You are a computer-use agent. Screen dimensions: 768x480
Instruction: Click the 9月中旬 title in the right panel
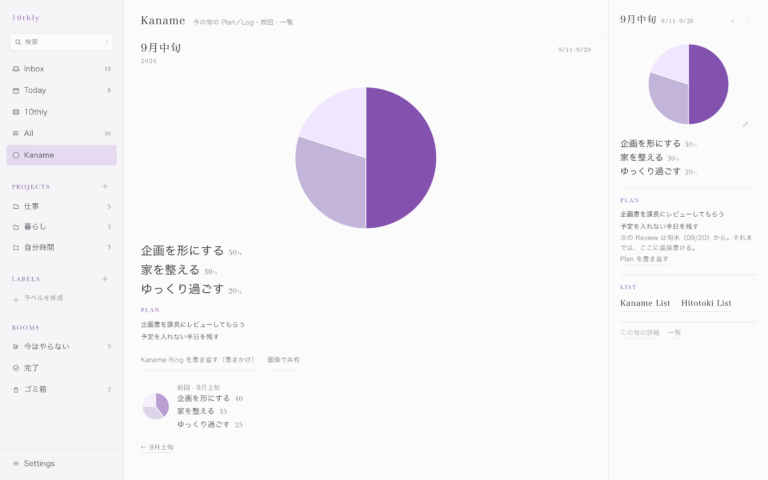638,20
